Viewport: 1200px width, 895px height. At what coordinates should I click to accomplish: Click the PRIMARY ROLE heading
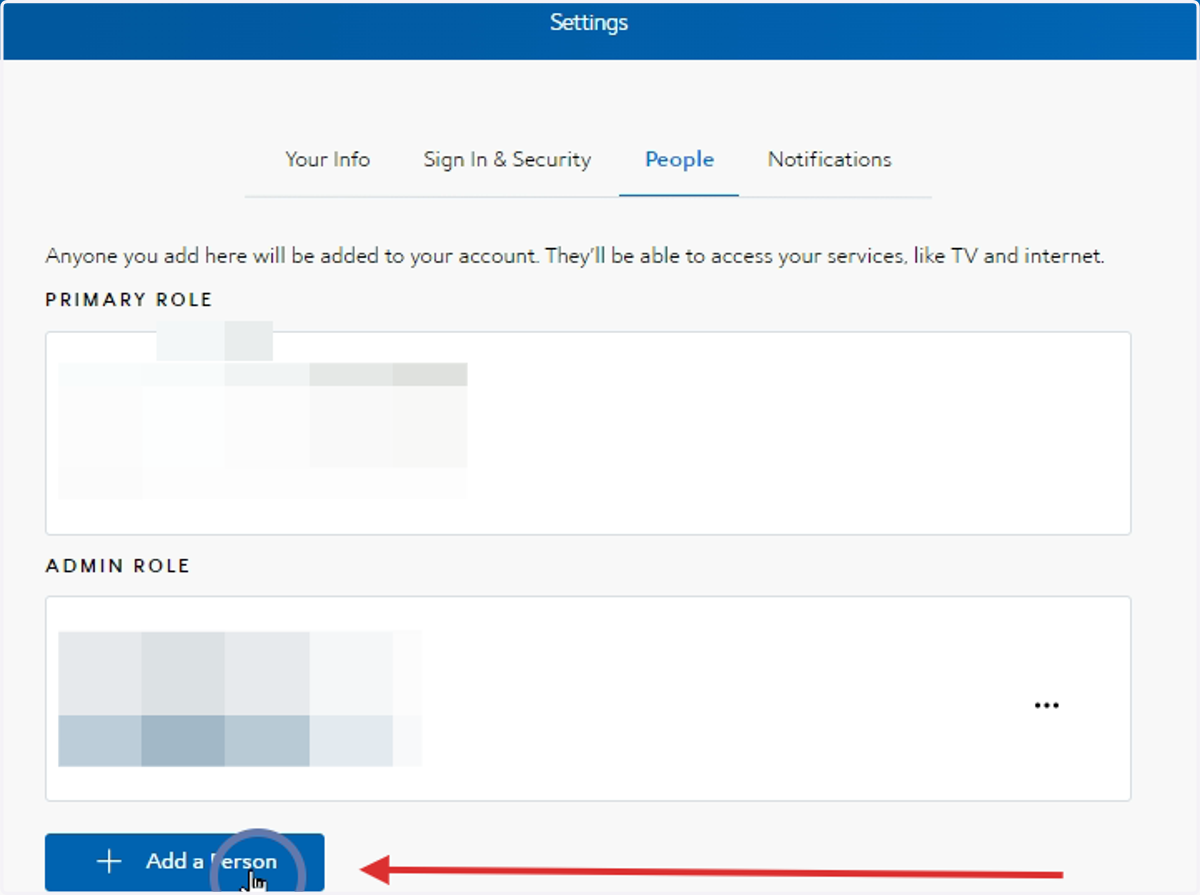(x=129, y=300)
